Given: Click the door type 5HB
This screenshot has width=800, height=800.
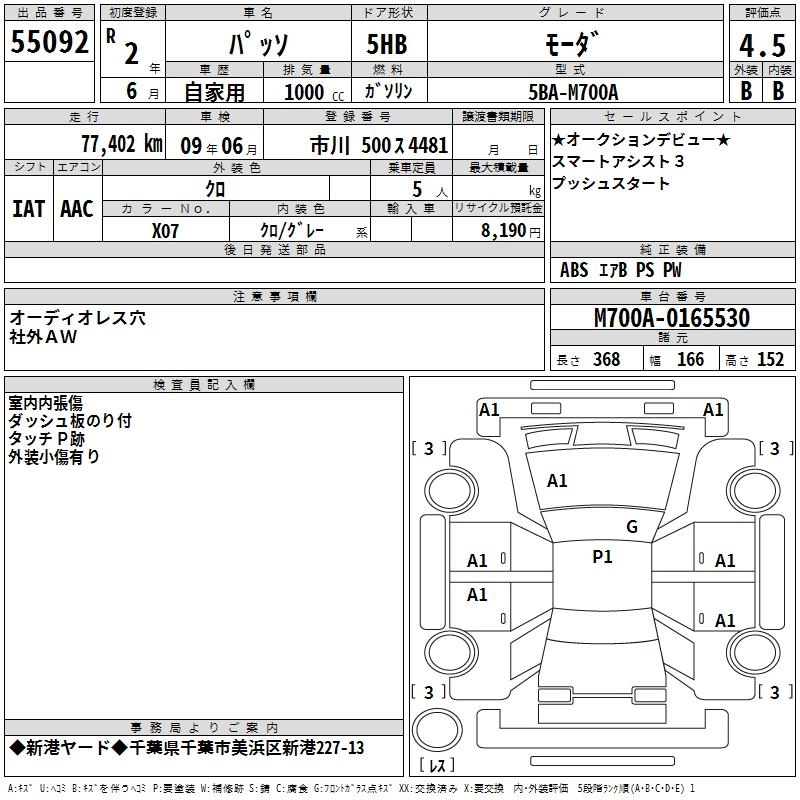Looking at the screenshot, I should 387,44.
